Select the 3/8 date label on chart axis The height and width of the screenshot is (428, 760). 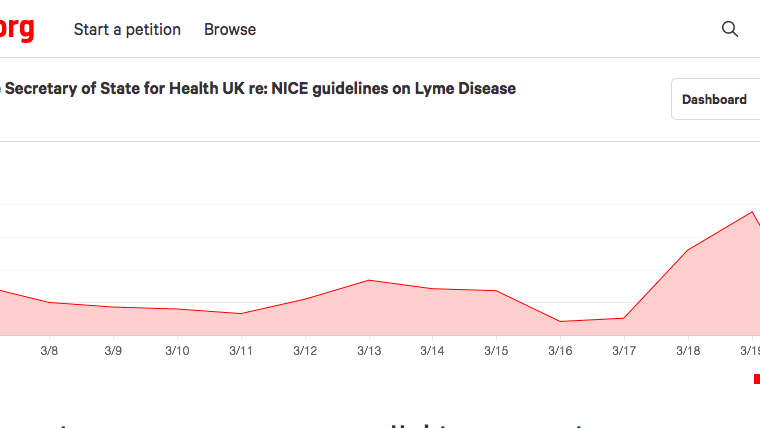pyautogui.click(x=49, y=351)
